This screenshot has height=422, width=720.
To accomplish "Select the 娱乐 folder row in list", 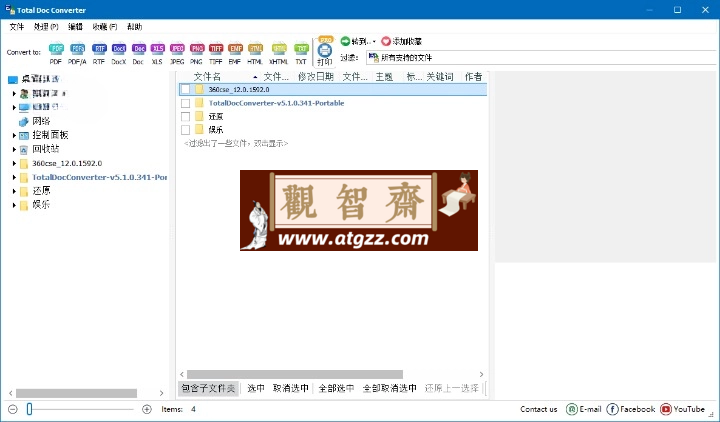I will click(x=333, y=130).
